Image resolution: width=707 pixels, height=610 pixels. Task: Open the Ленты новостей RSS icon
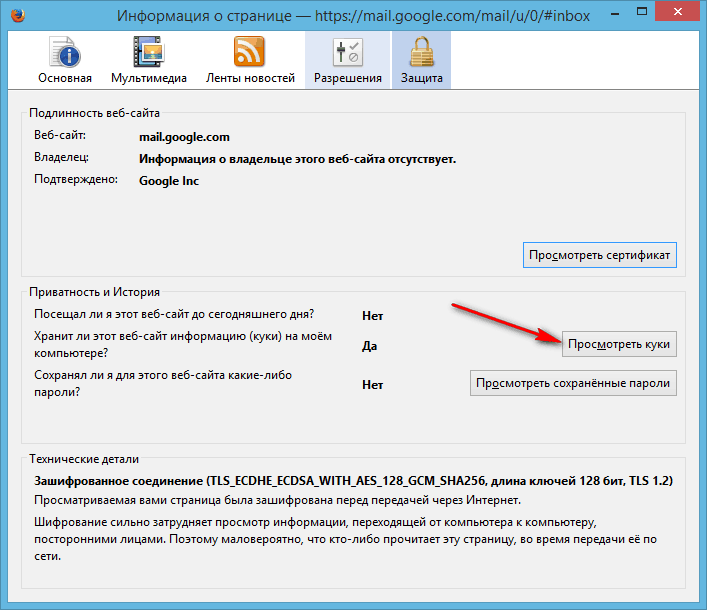point(249,51)
